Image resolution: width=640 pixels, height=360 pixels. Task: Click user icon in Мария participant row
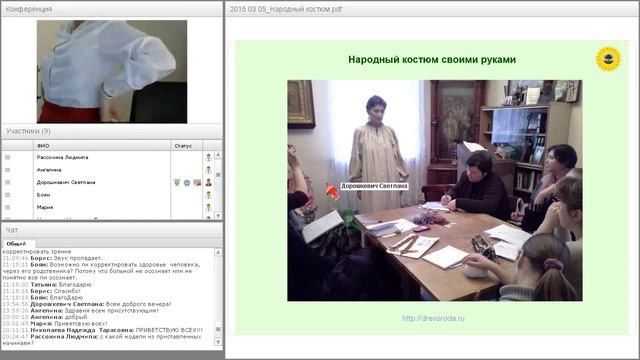[x=209, y=207]
